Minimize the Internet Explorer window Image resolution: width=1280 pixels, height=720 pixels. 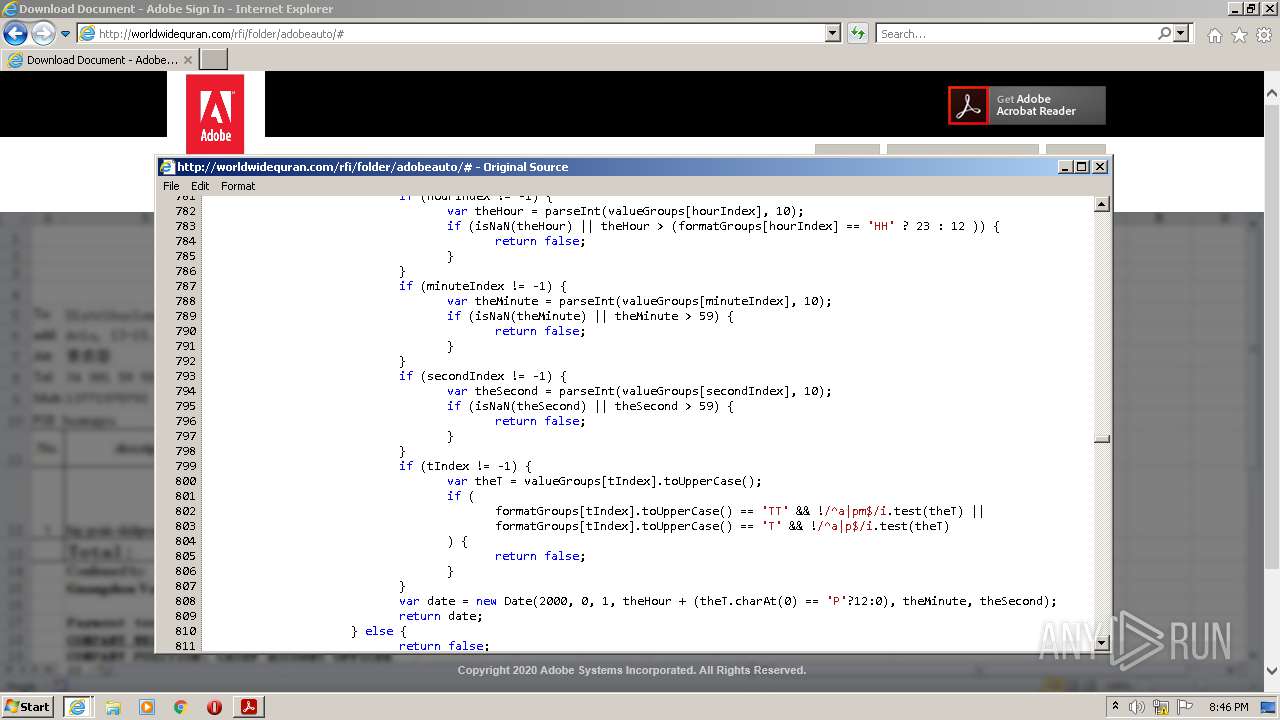click(1234, 9)
